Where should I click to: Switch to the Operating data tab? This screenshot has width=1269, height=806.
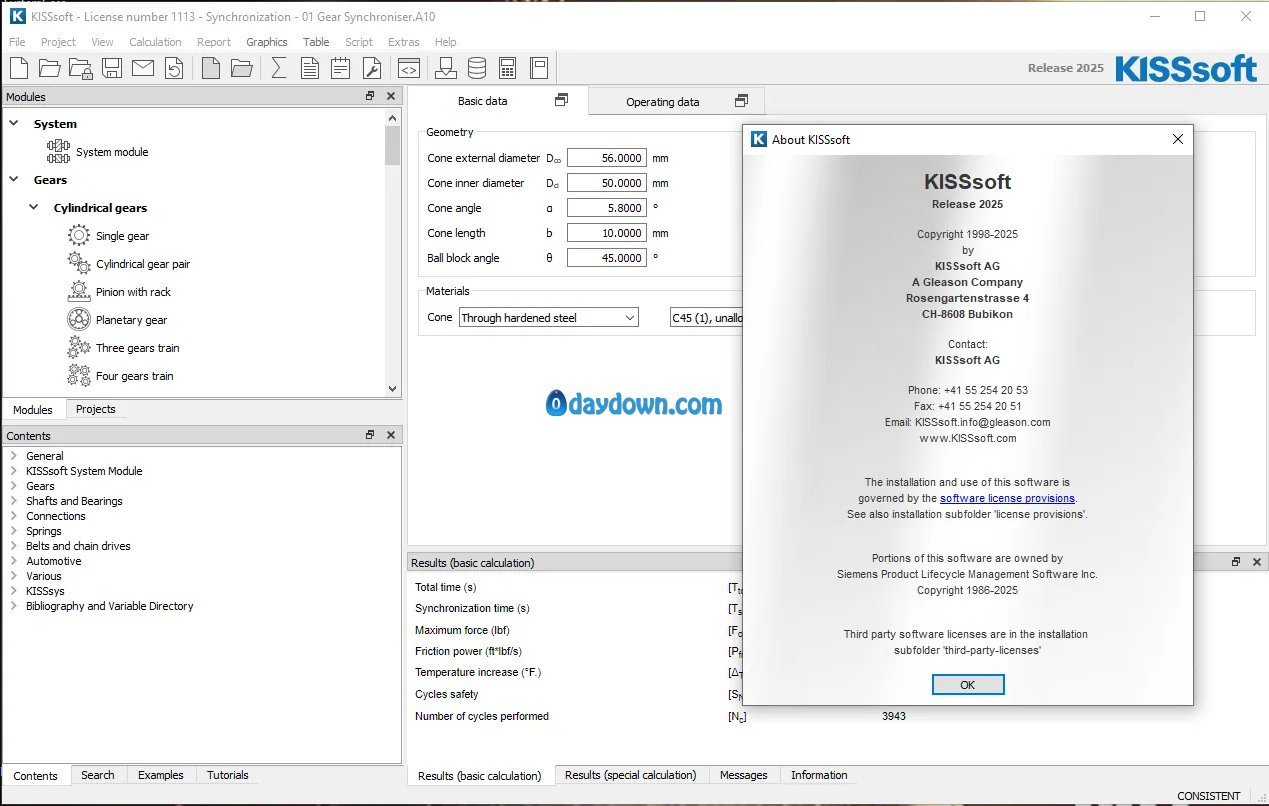click(x=676, y=101)
